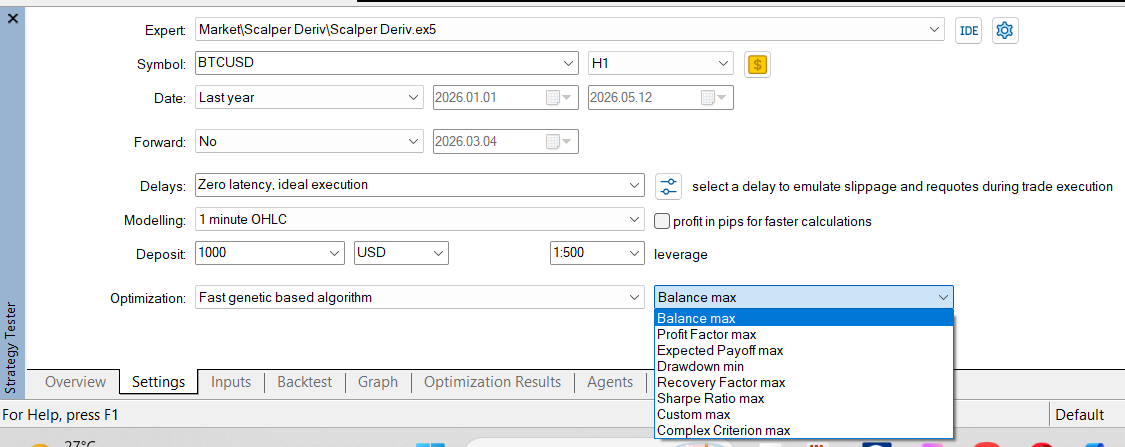Enable profit in pips checkbox
1125x447 pixels.
click(662, 221)
